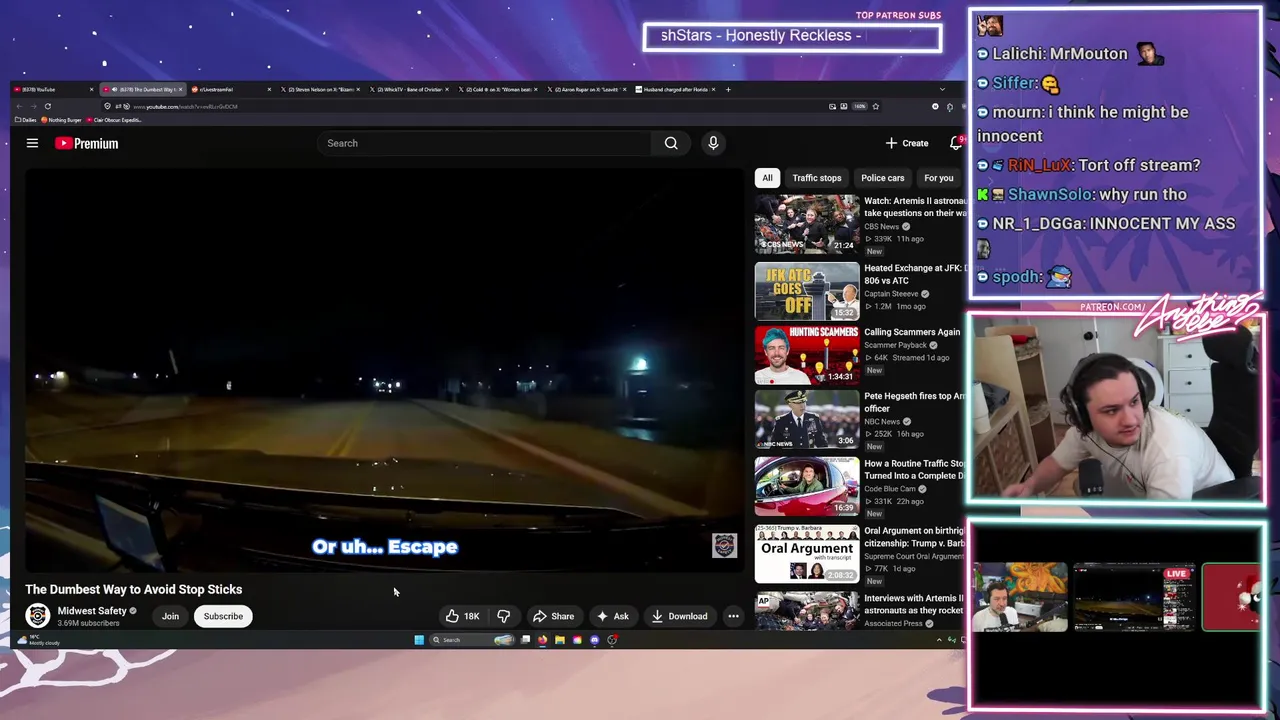
Task: Open Heated Exchange at JFK title link
Action: coord(914,274)
